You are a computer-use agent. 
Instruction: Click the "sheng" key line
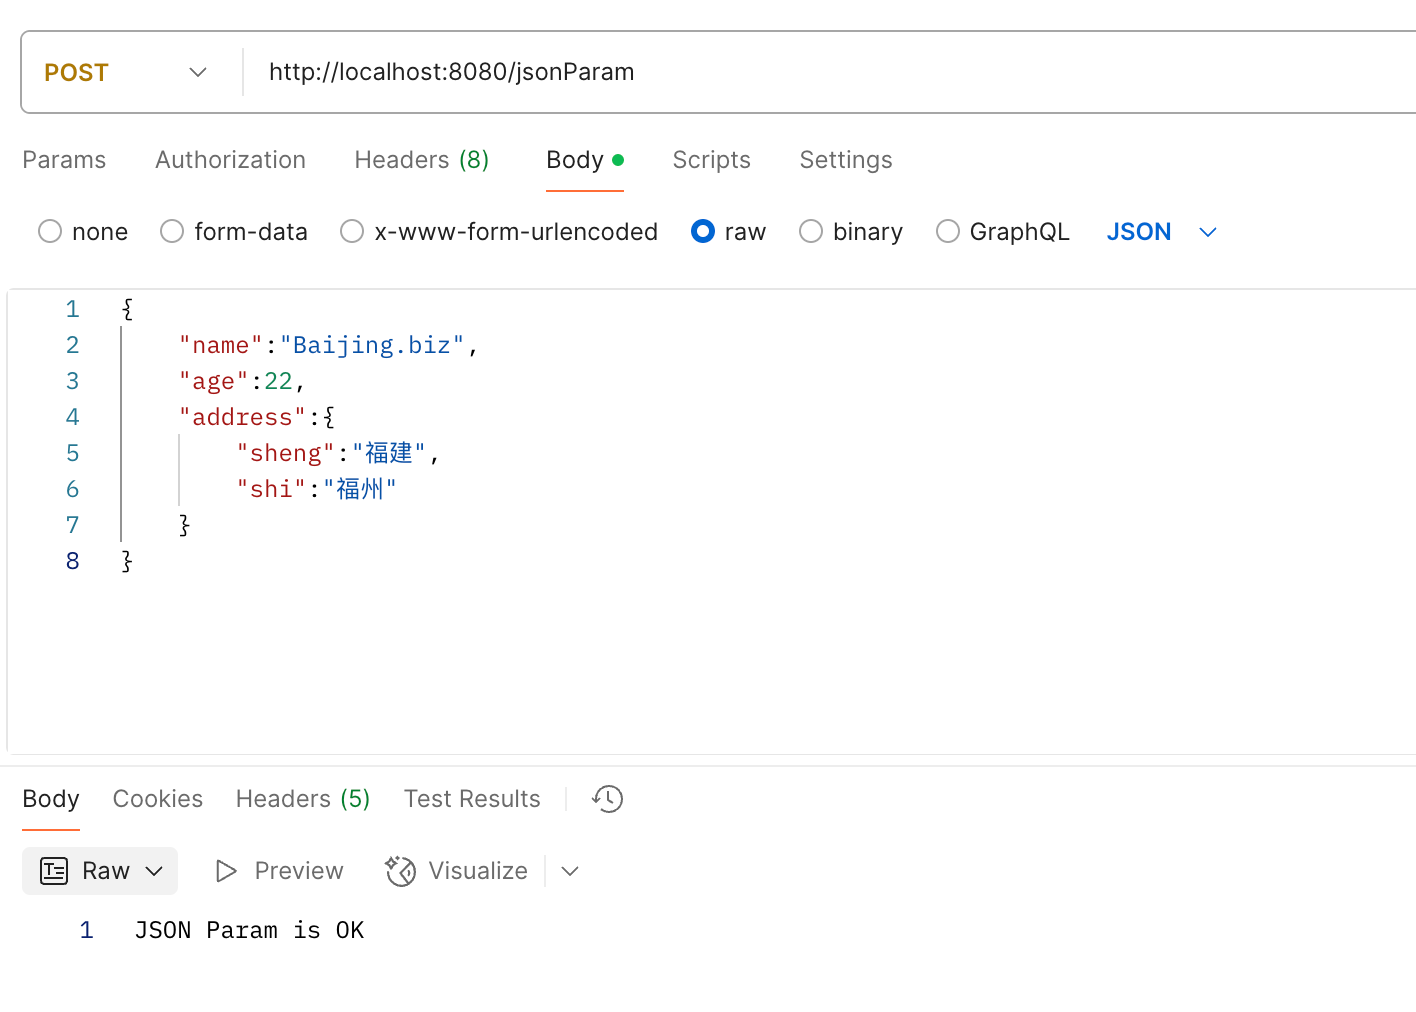pos(338,453)
